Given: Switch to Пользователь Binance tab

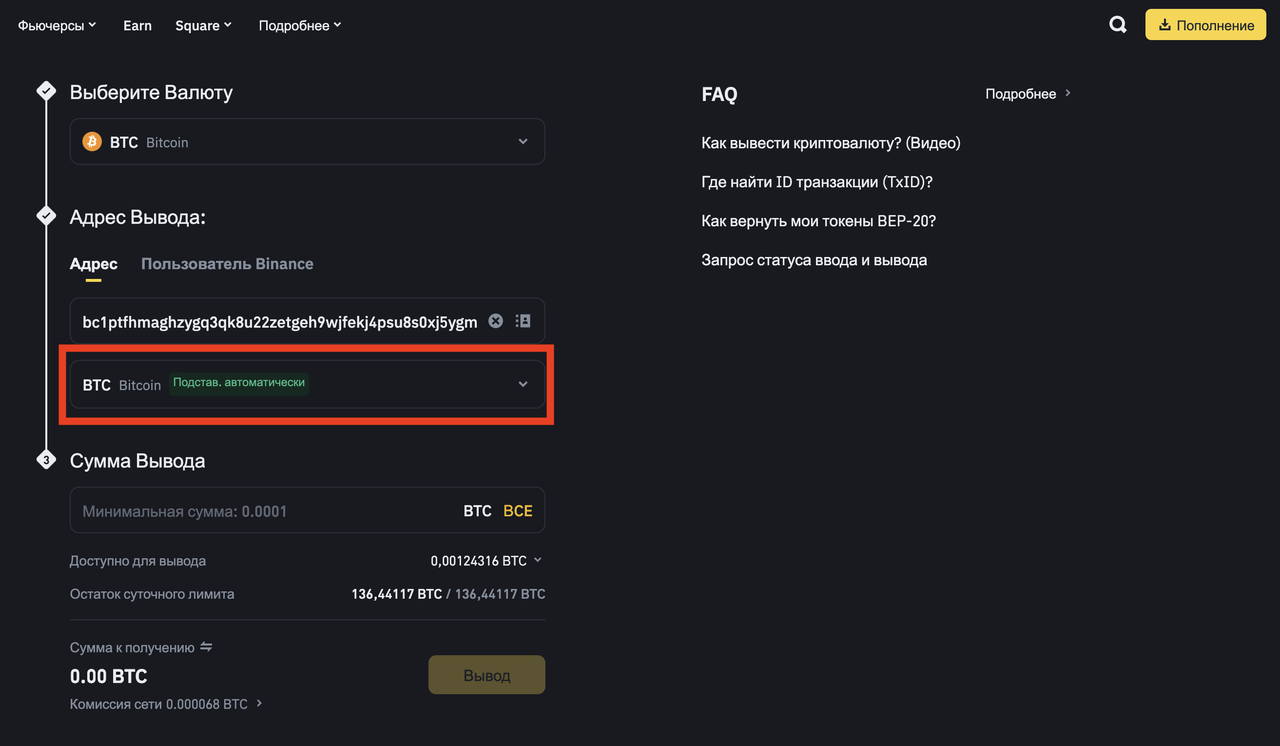Looking at the screenshot, I should point(227,264).
